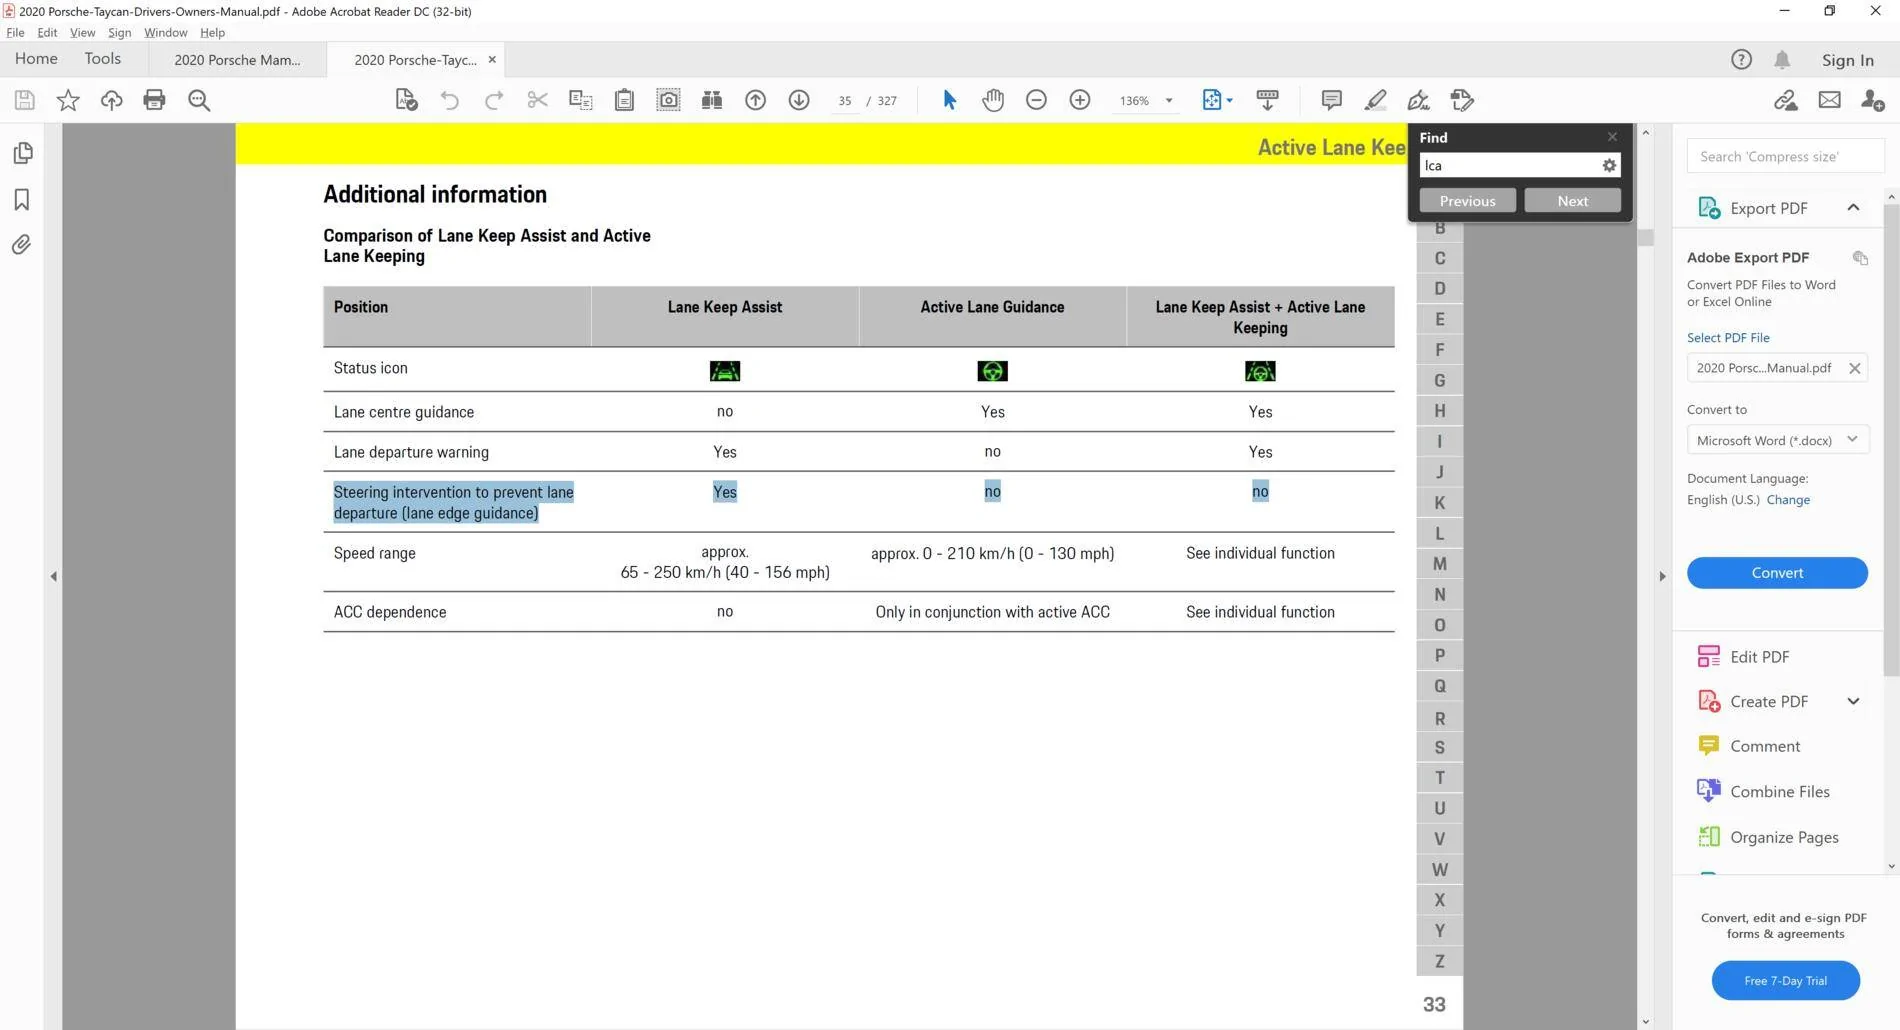
Task: Open the Edit menu
Action: pyautogui.click(x=47, y=33)
